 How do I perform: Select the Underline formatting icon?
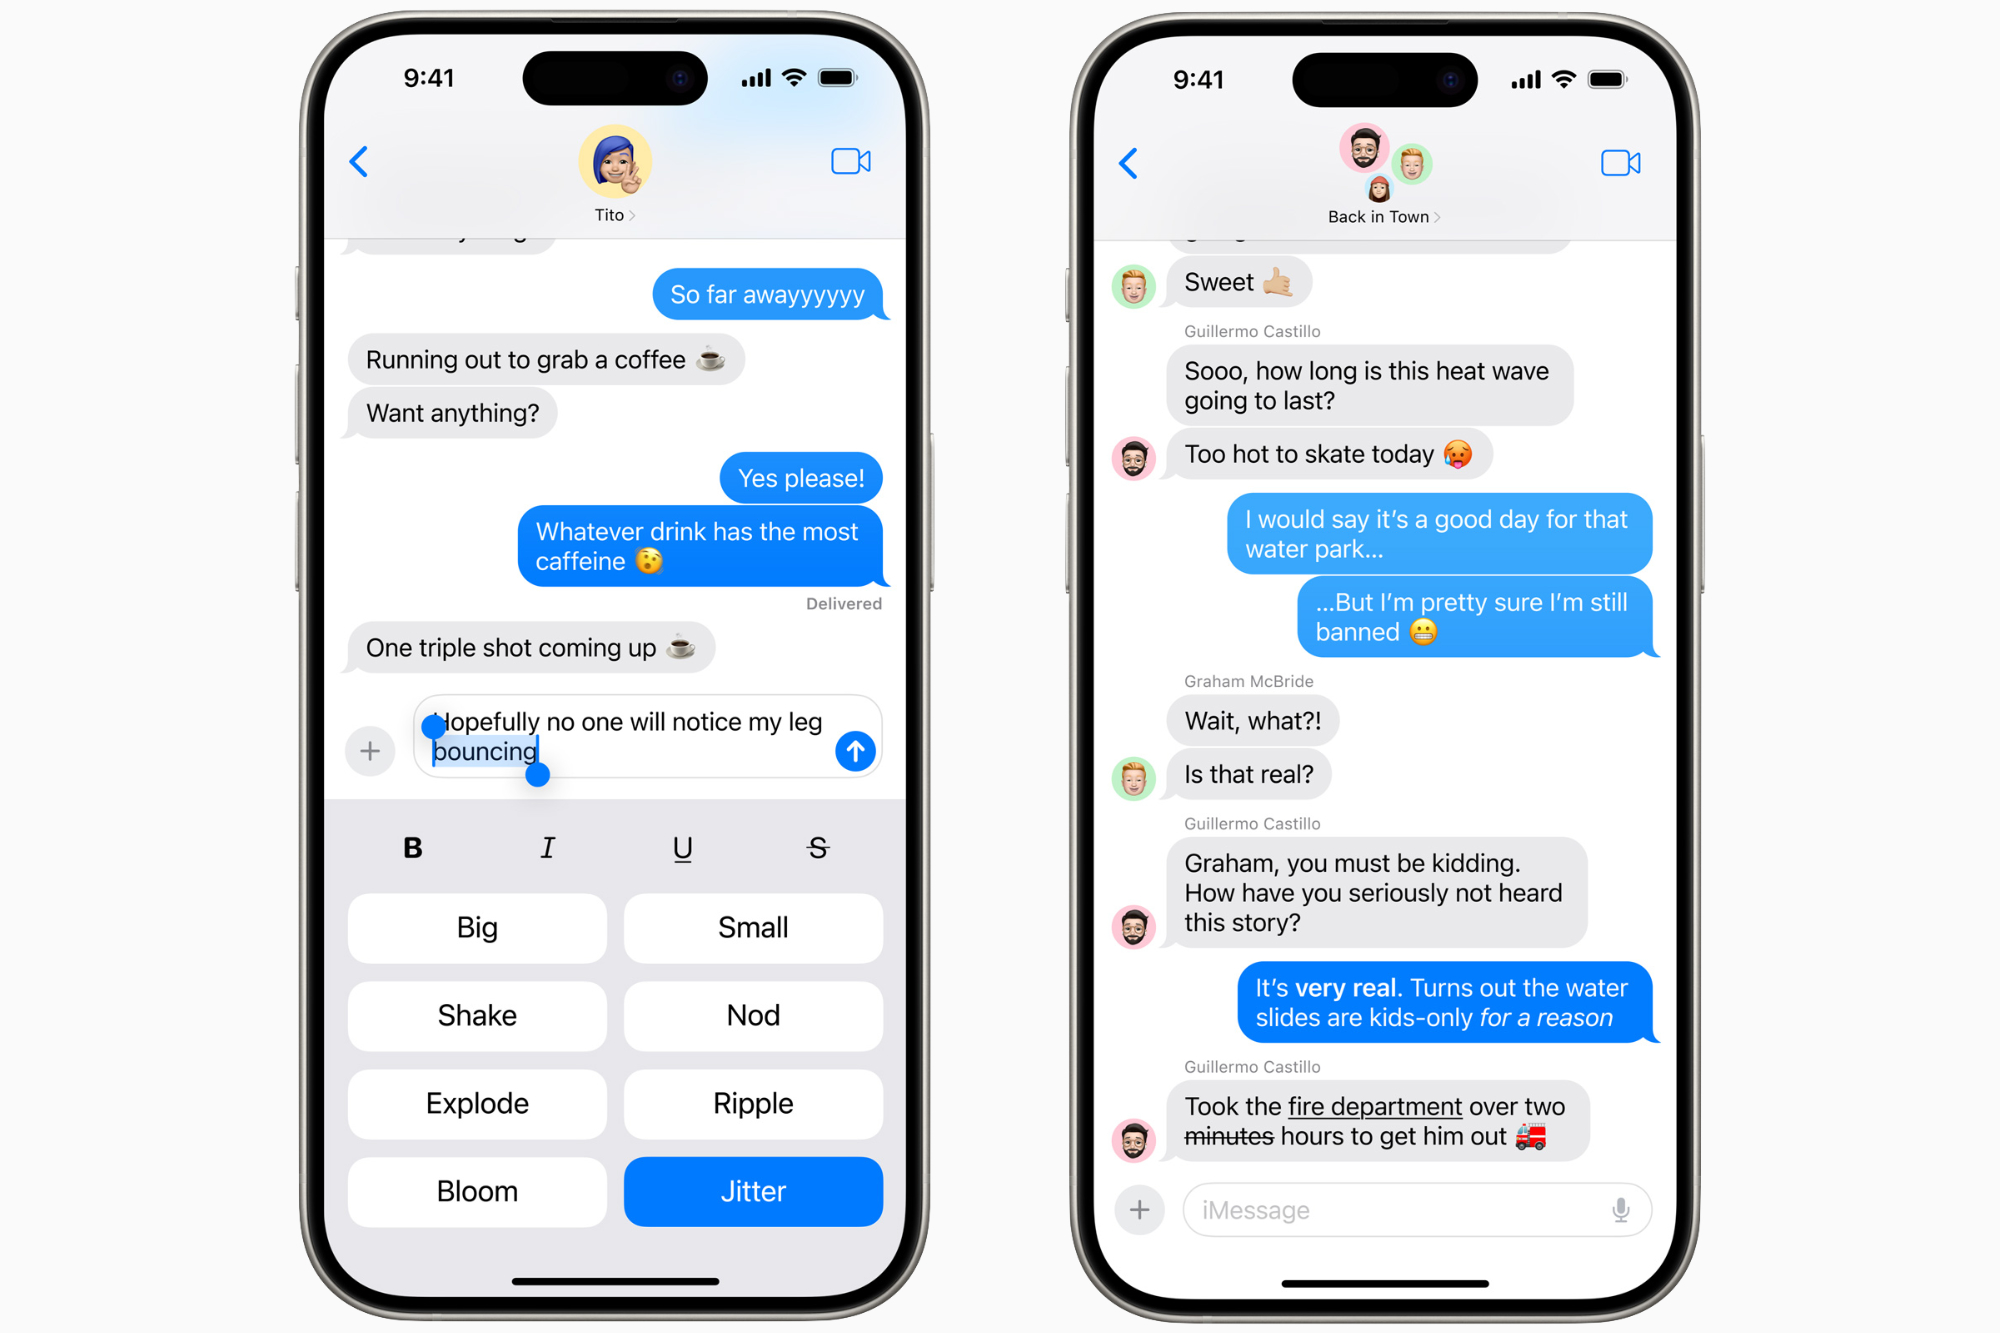[684, 847]
